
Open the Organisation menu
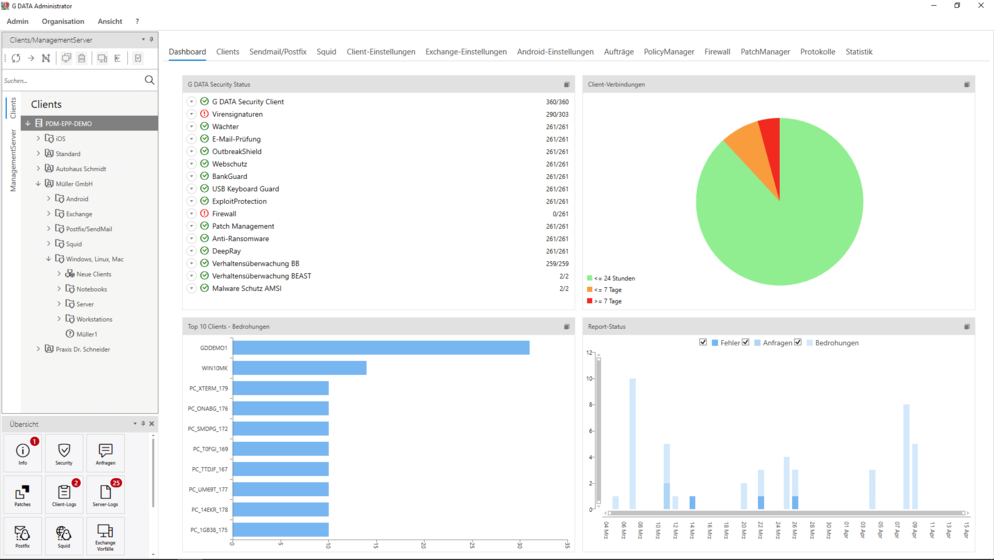point(63,21)
